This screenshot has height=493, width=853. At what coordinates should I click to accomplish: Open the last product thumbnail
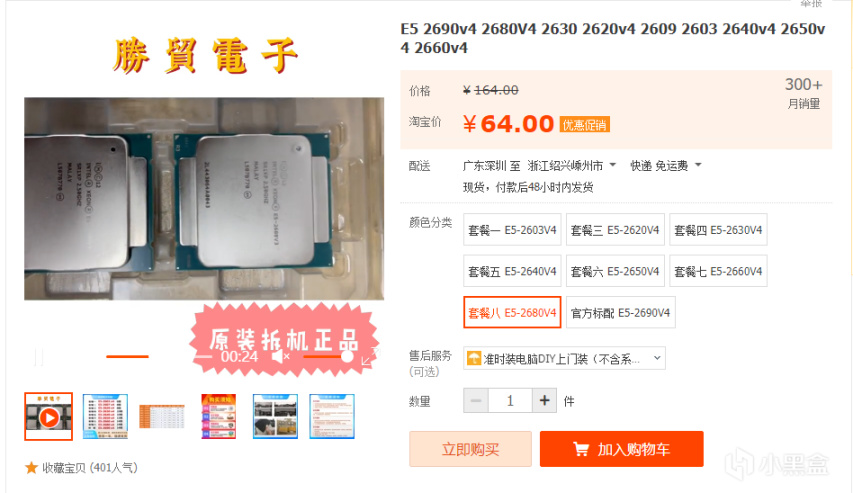tap(332, 416)
